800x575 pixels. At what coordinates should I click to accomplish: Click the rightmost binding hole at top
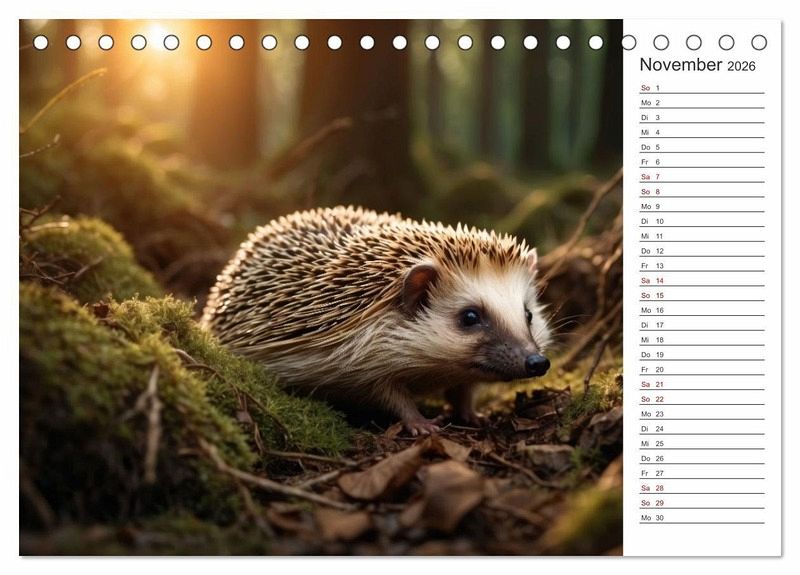pyautogui.click(x=759, y=42)
